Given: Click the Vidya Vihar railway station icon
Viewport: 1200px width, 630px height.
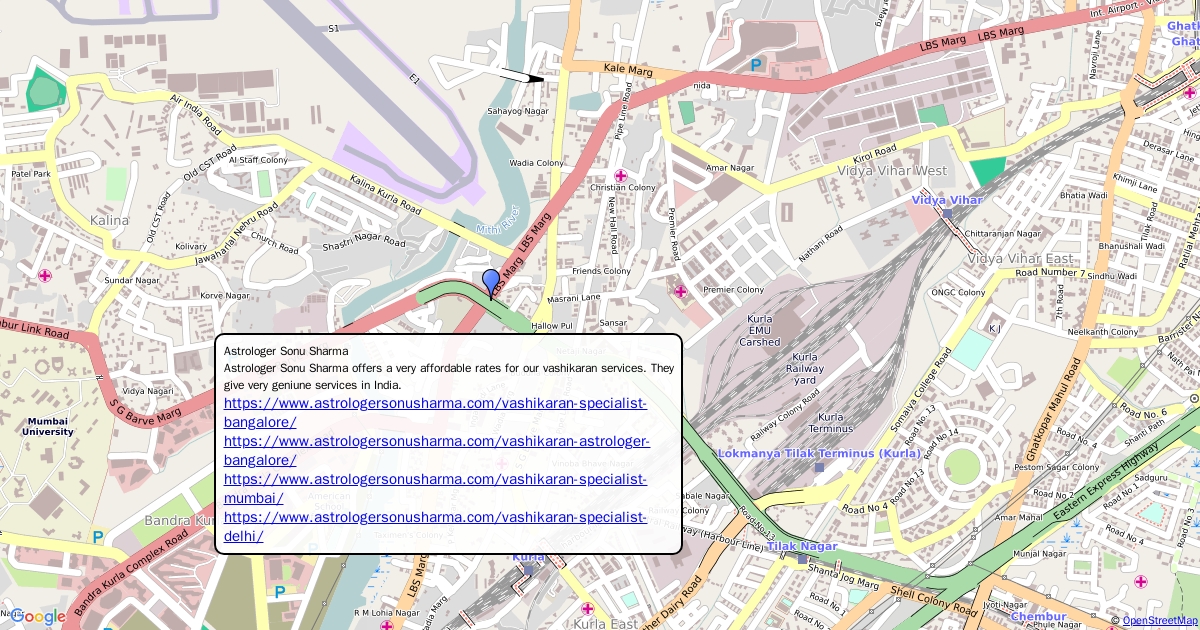Looking at the screenshot, I should (947, 214).
